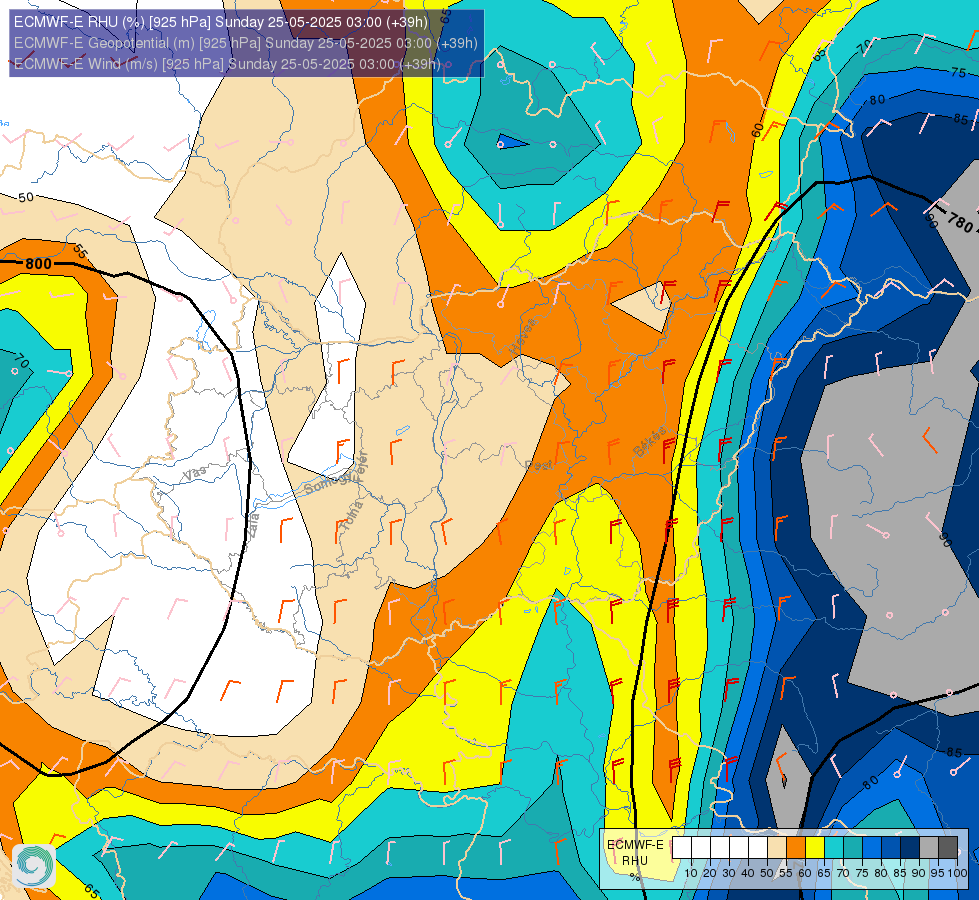Pick the beige 50–55% legend swatch

[x=777, y=847]
